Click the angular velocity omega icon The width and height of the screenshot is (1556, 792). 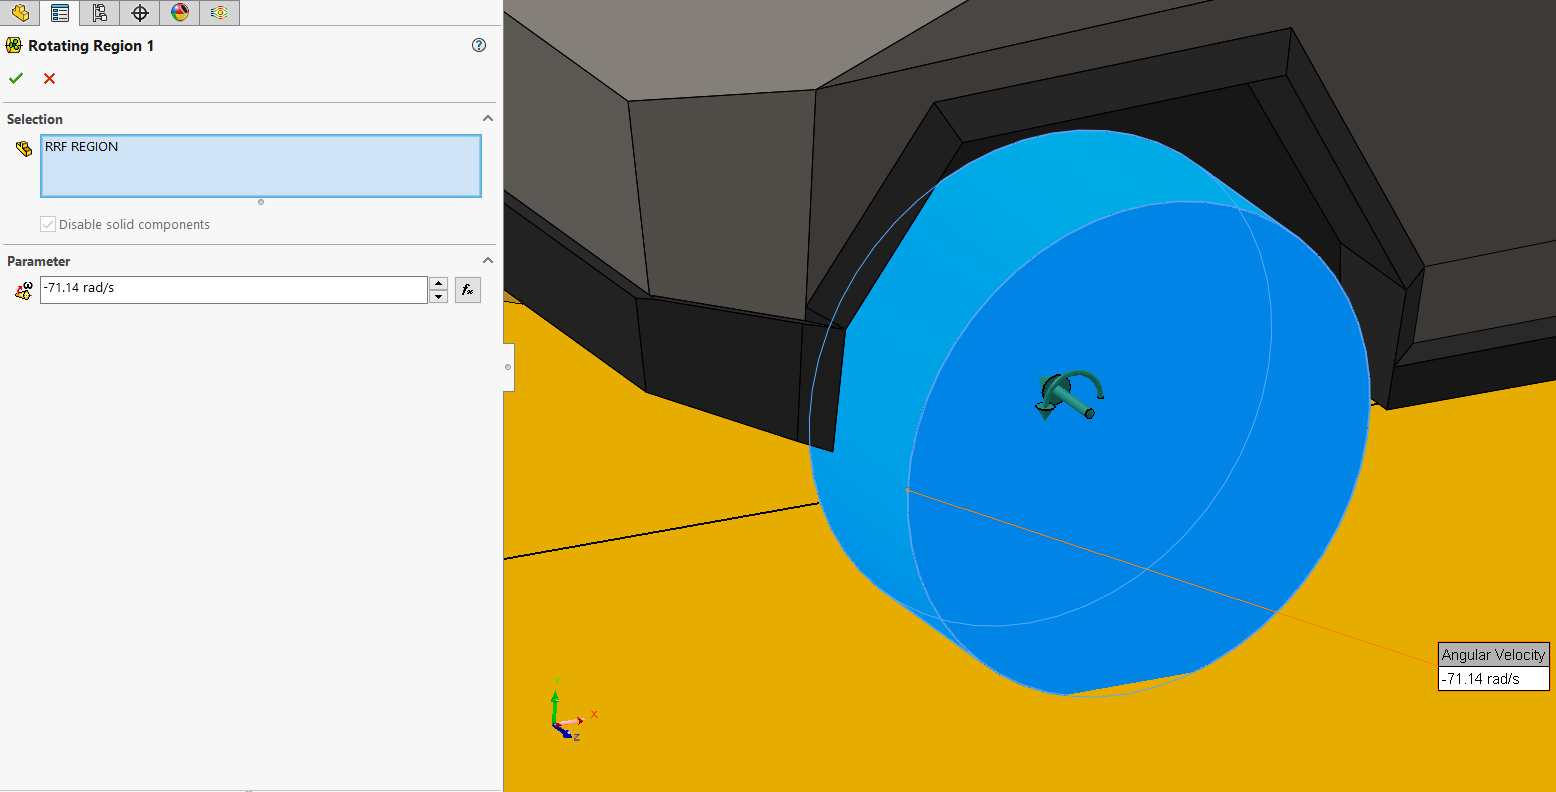24,290
